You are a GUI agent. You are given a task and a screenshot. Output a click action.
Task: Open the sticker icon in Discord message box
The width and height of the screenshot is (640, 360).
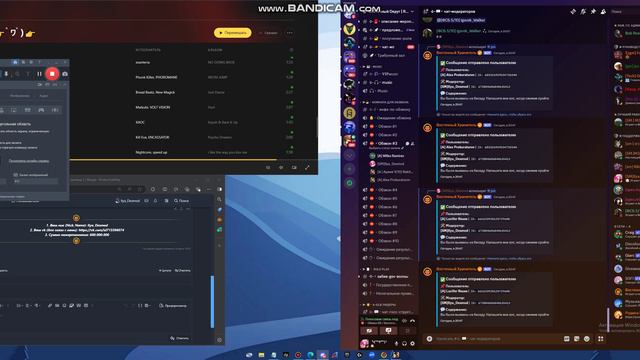pyautogui.click(x=577, y=338)
